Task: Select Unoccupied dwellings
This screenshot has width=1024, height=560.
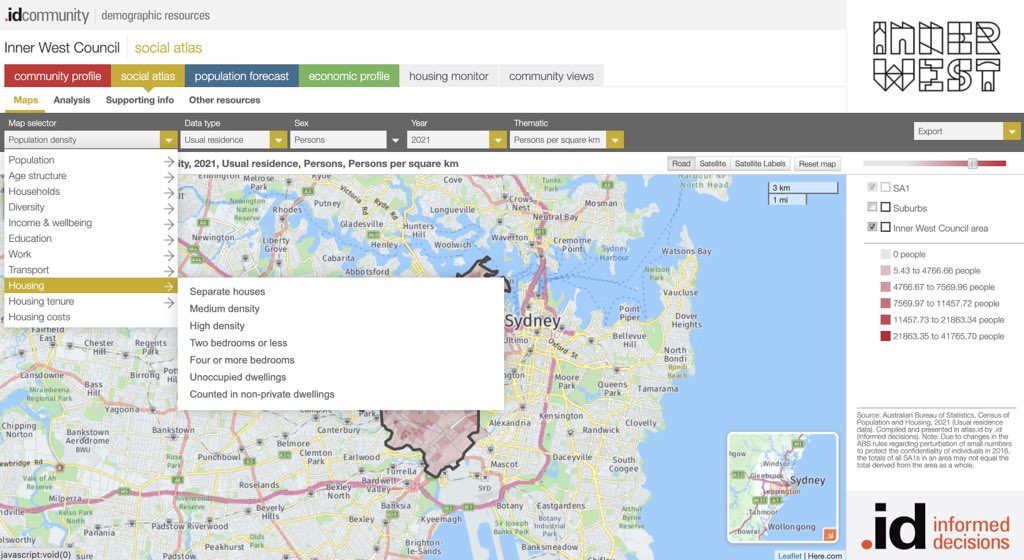Action: pyautogui.click(x=238, y=377)
